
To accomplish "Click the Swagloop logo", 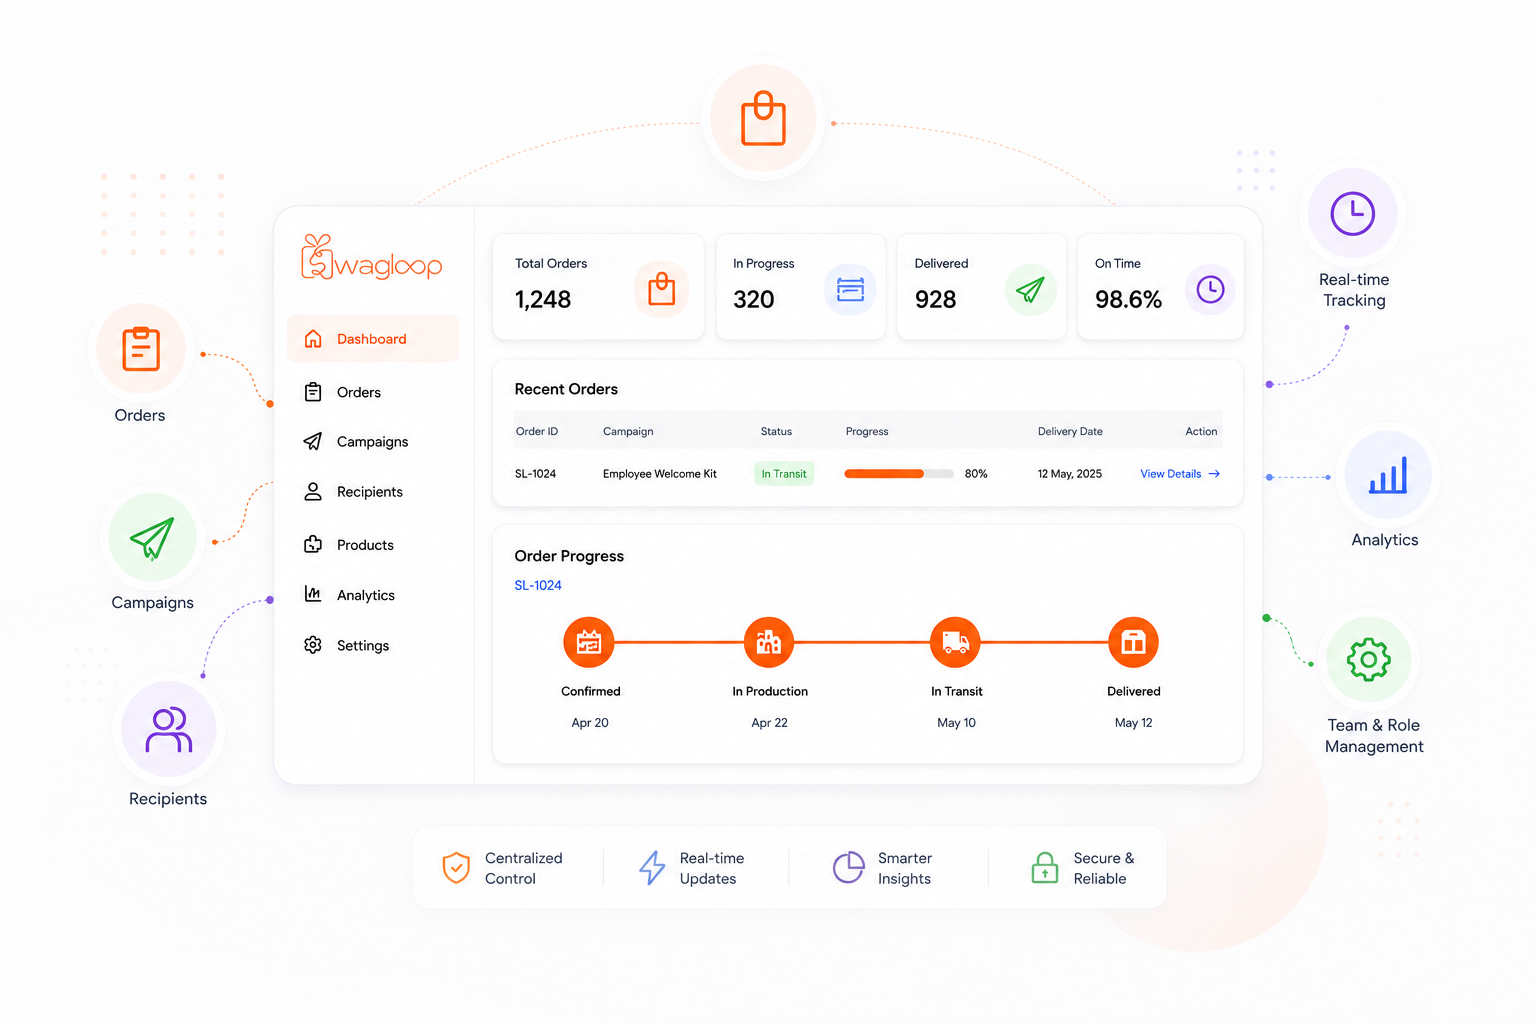I will (371, 257).
